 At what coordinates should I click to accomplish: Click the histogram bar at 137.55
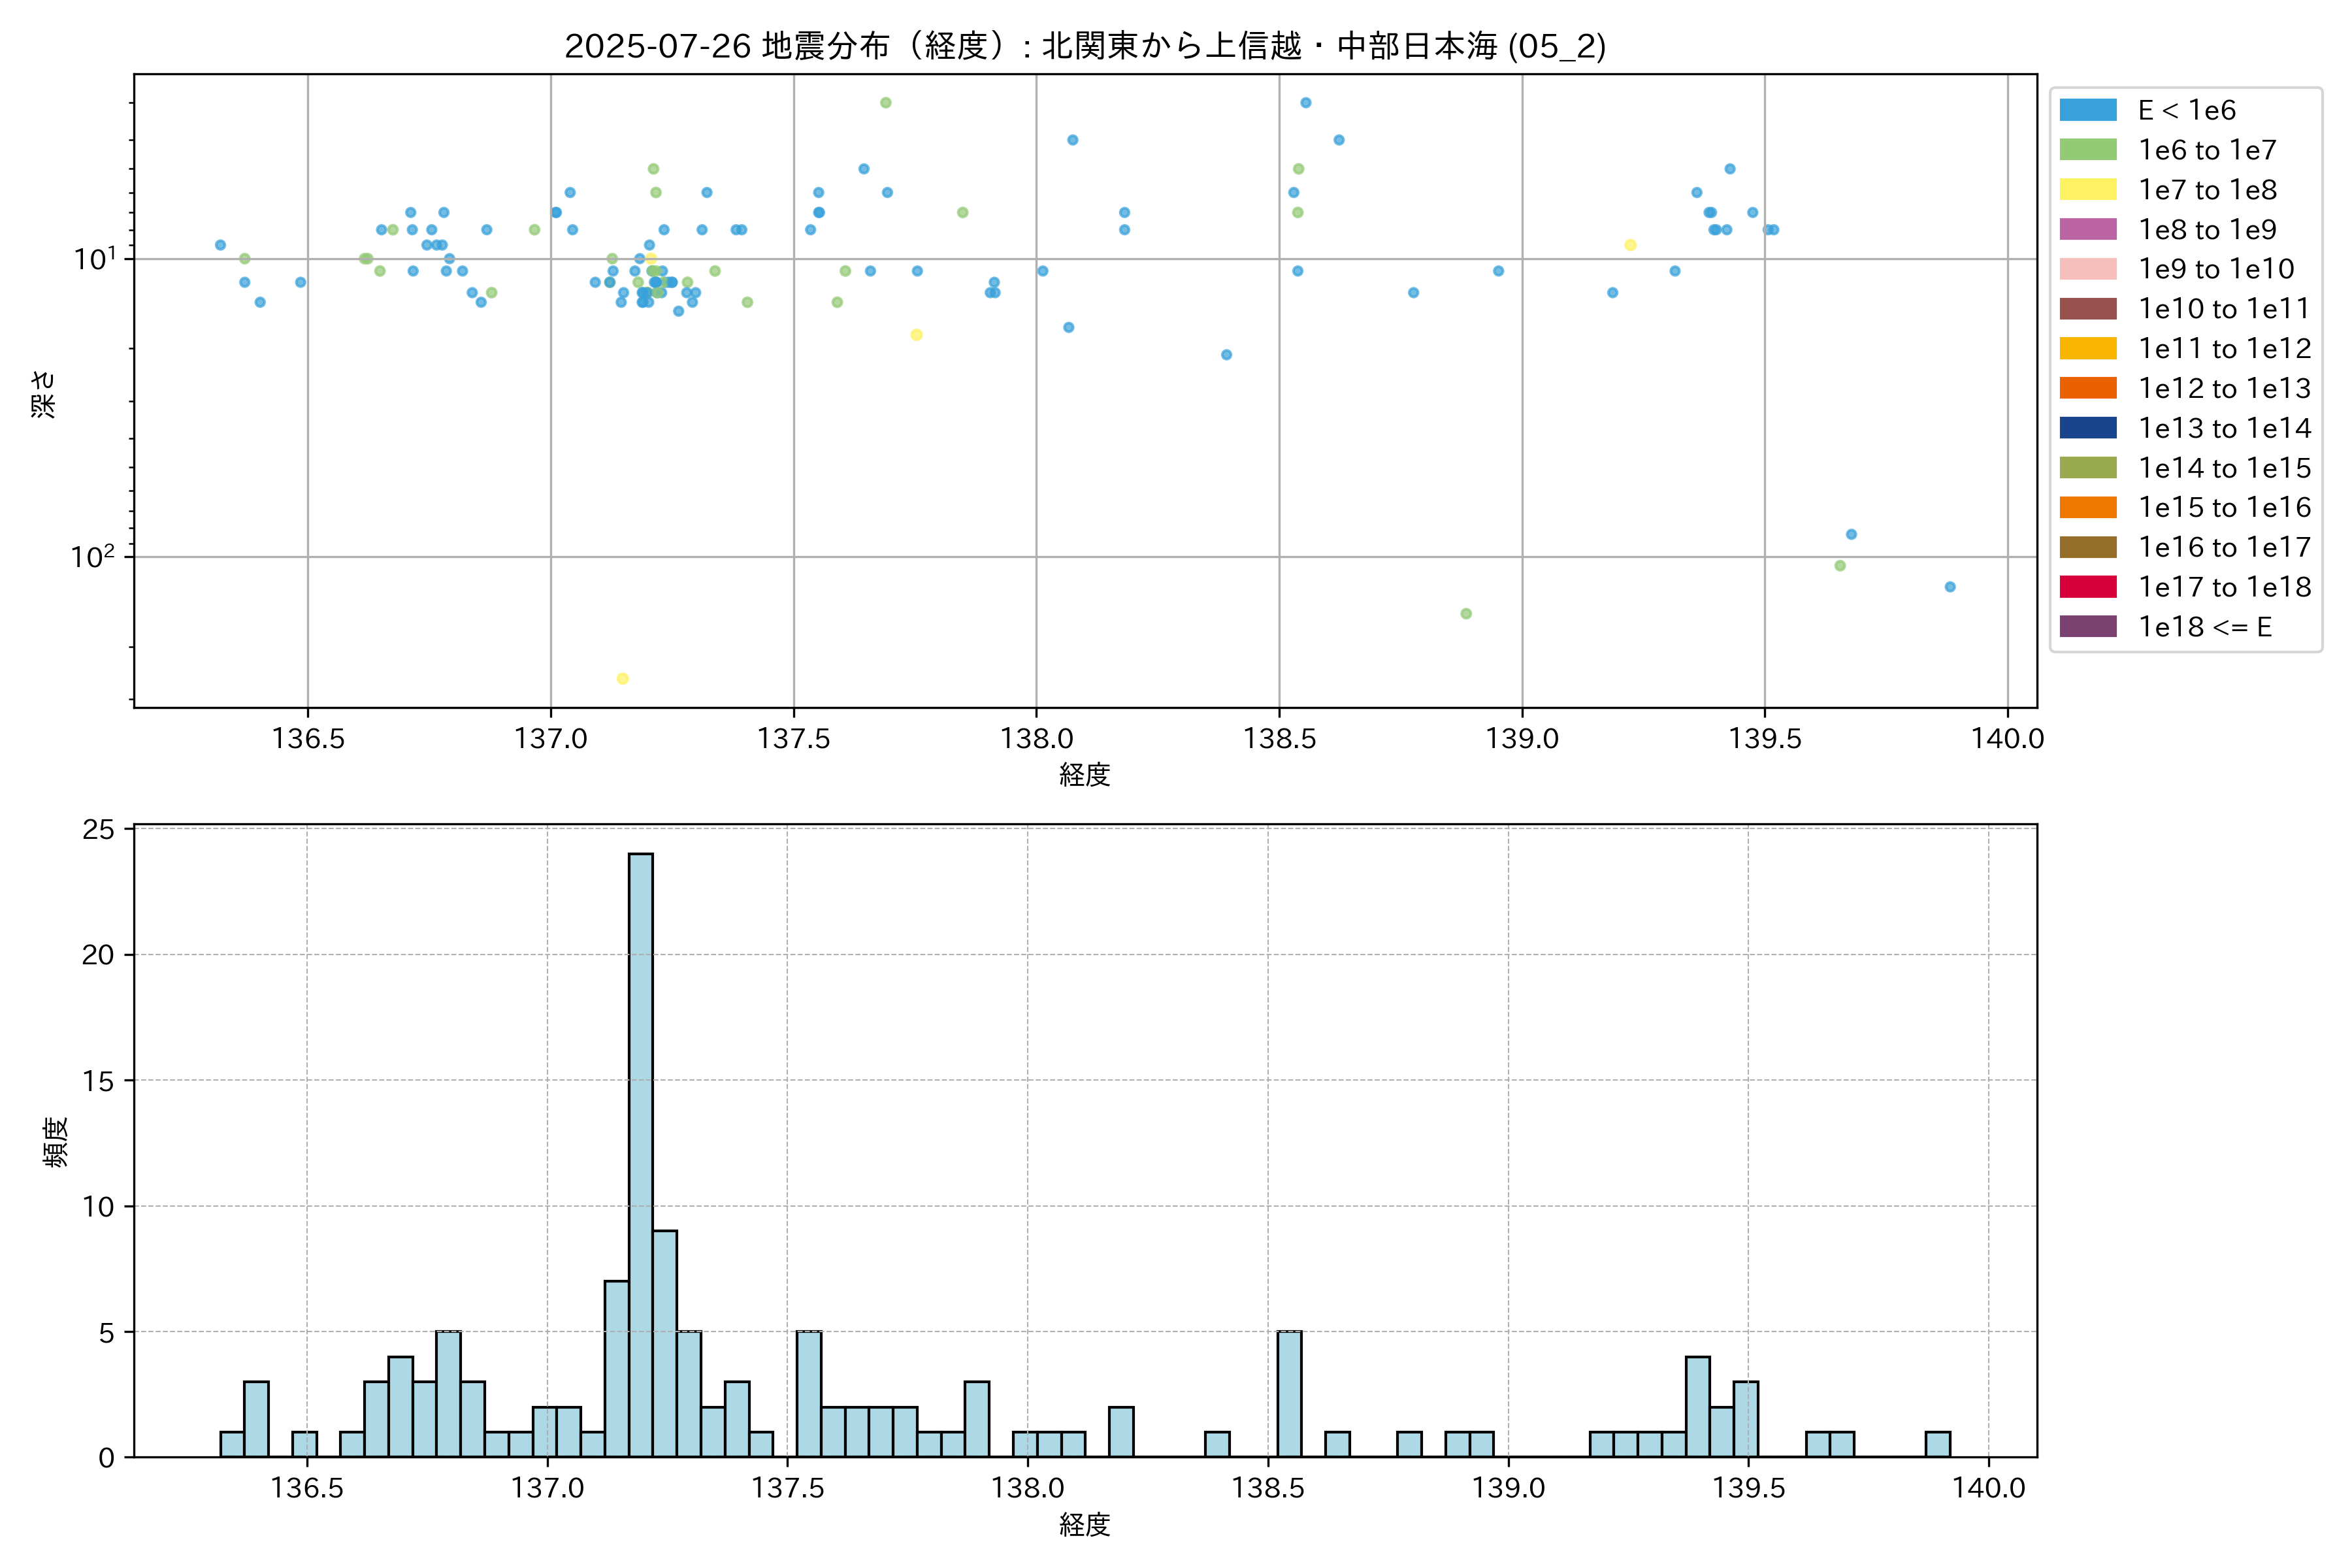pyautogui.click(x=809, y=1394)
